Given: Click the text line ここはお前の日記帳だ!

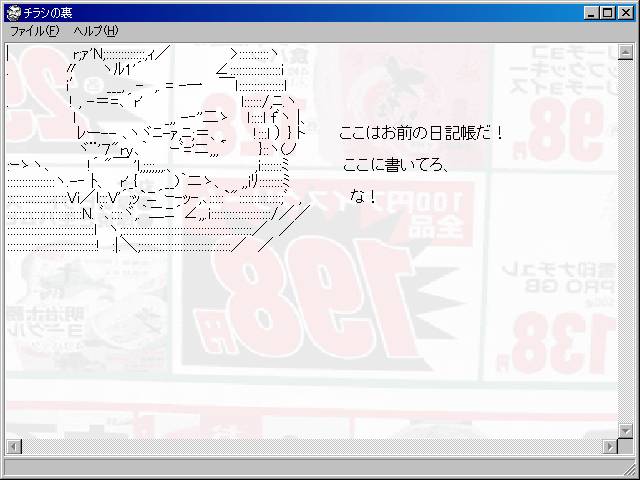Looking at the screenshot, I should click(x=421, y=133).
